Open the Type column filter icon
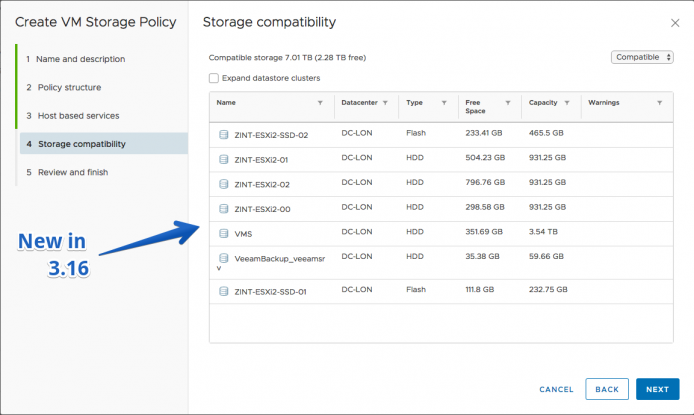Screen dimensions: 694x415 click(444, 103)
